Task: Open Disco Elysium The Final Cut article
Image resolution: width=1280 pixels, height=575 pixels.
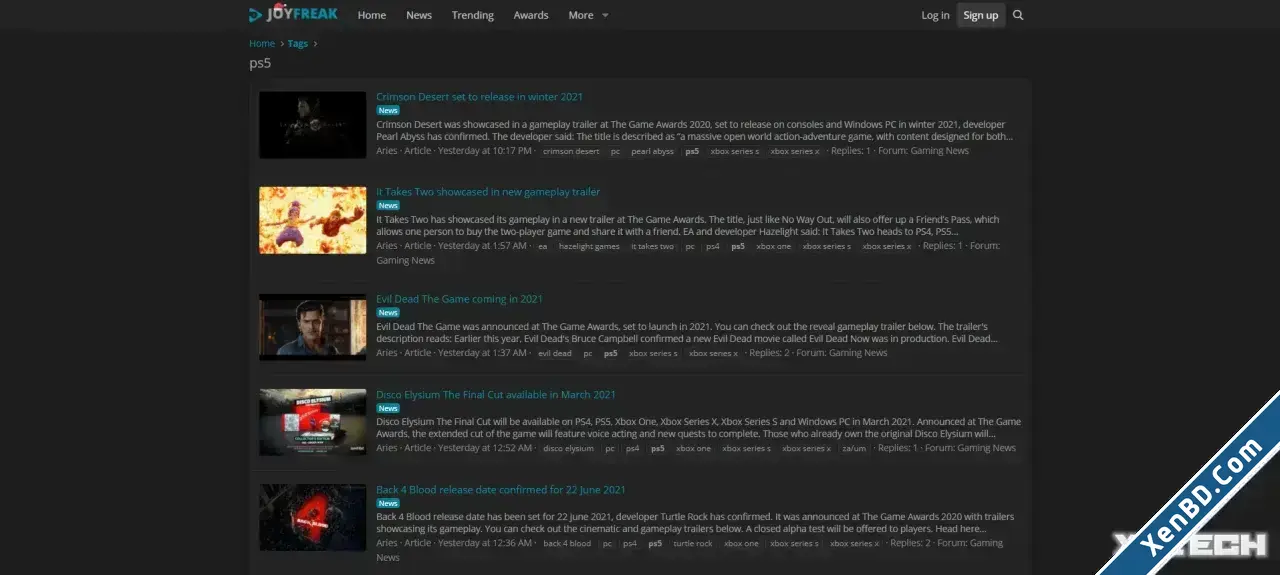Action: click(496, 395)
